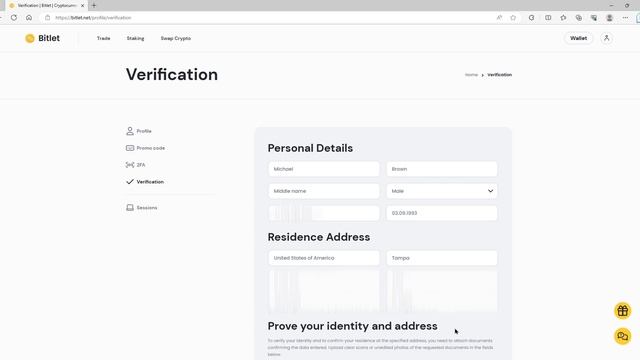Open the Trade menu

pyautogui.click(x=103, y=38)
